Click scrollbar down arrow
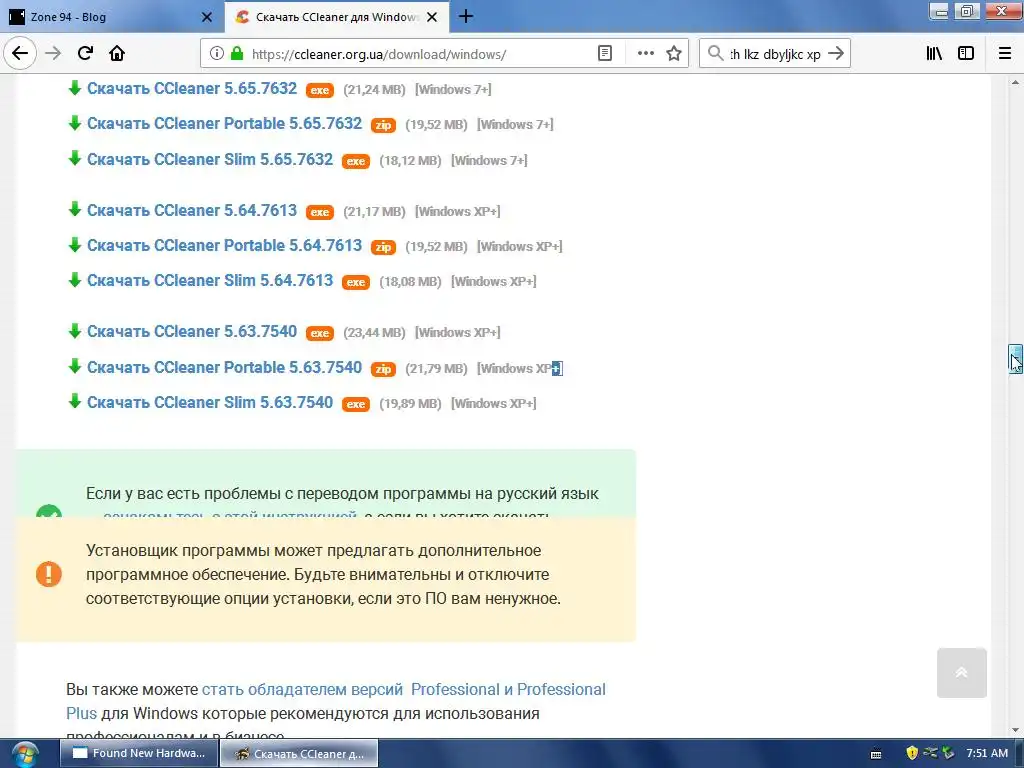 point(1015,730)
